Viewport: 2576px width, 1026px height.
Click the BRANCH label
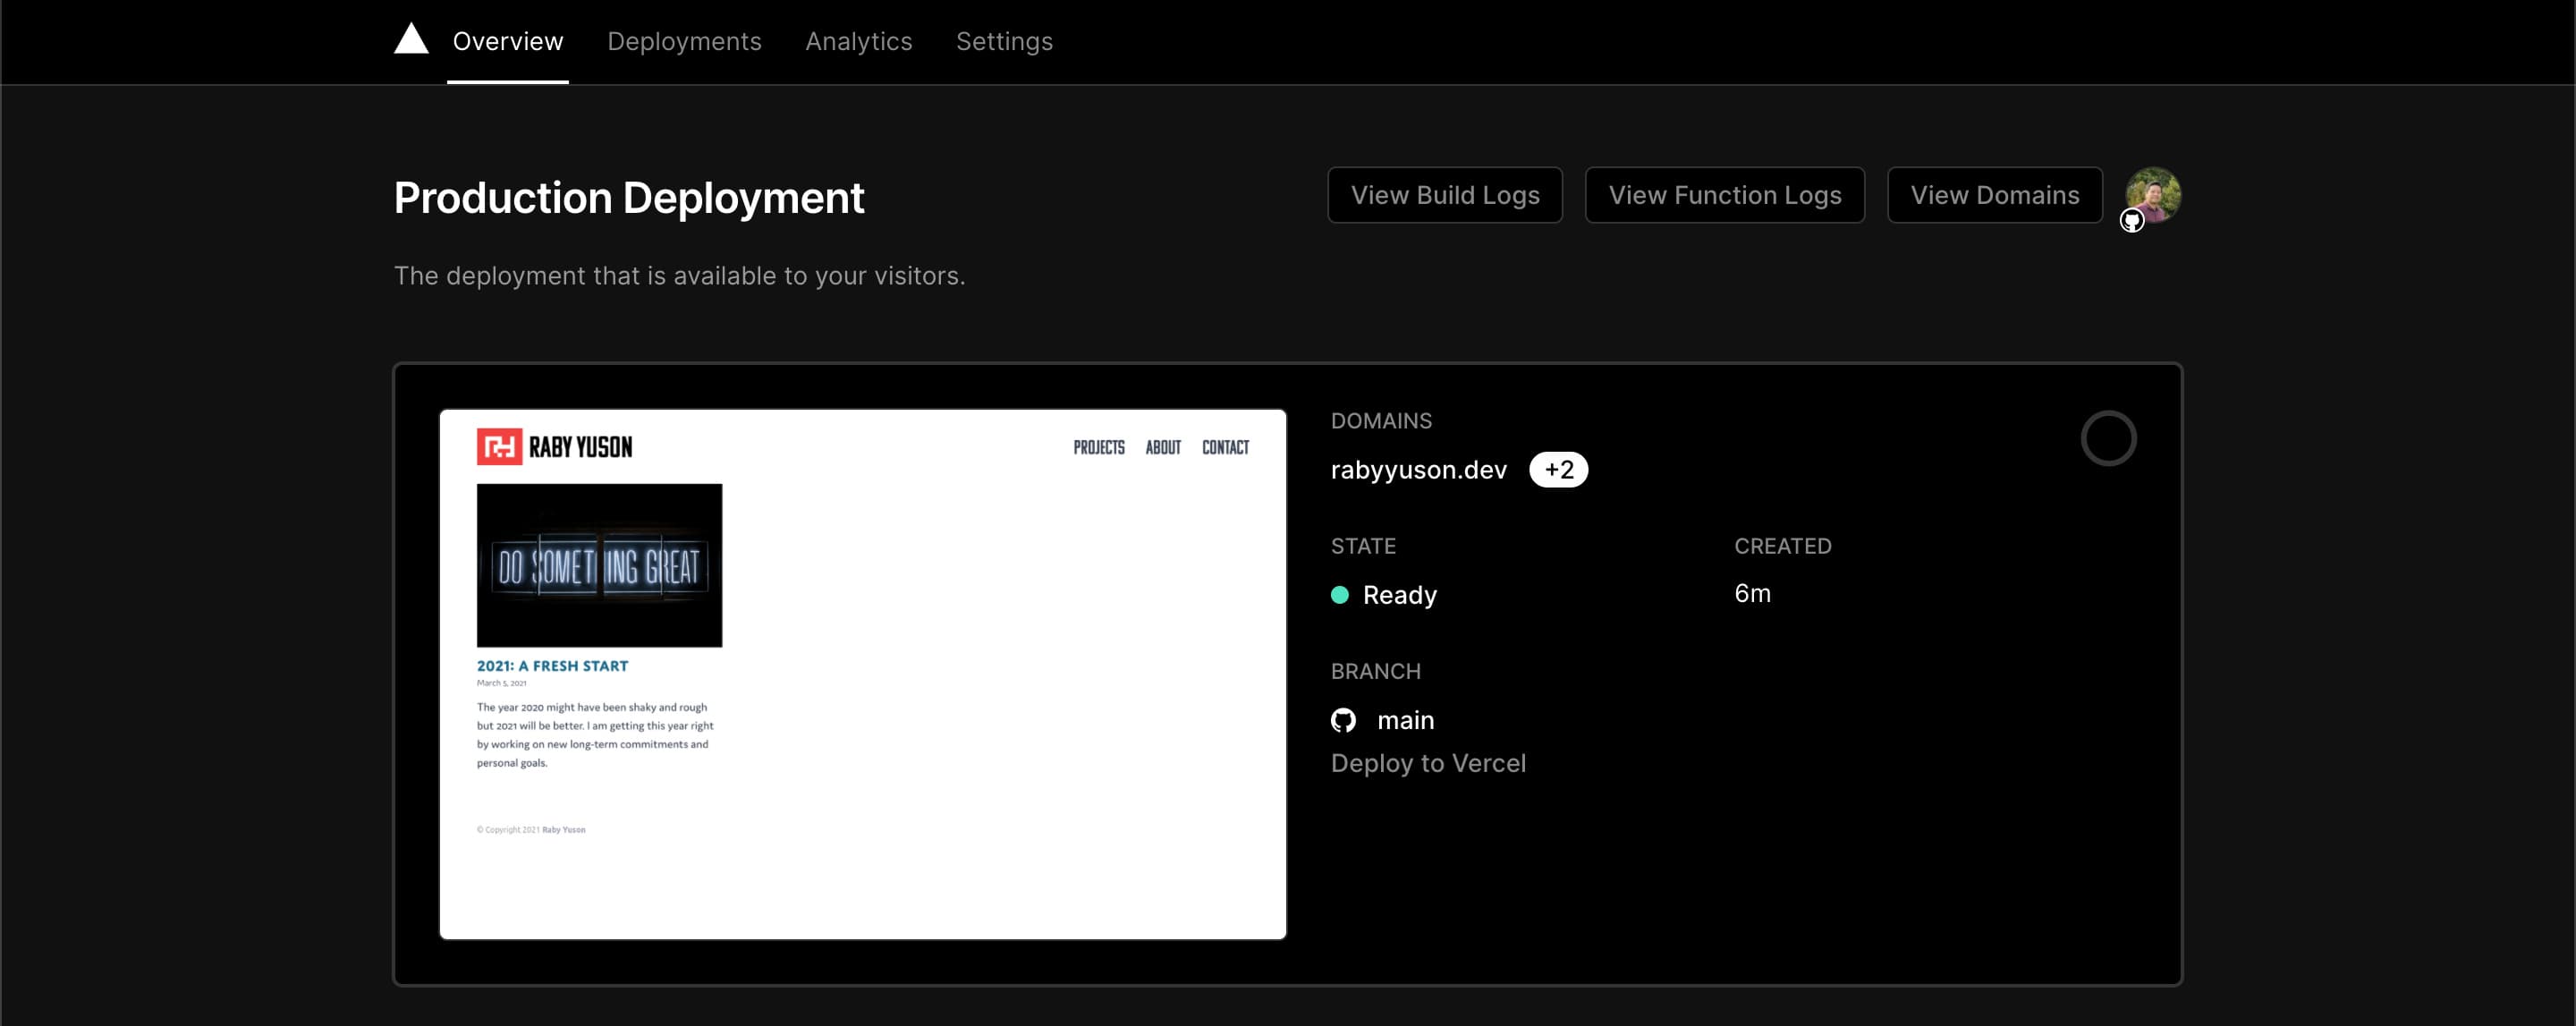click(1375, 671)
